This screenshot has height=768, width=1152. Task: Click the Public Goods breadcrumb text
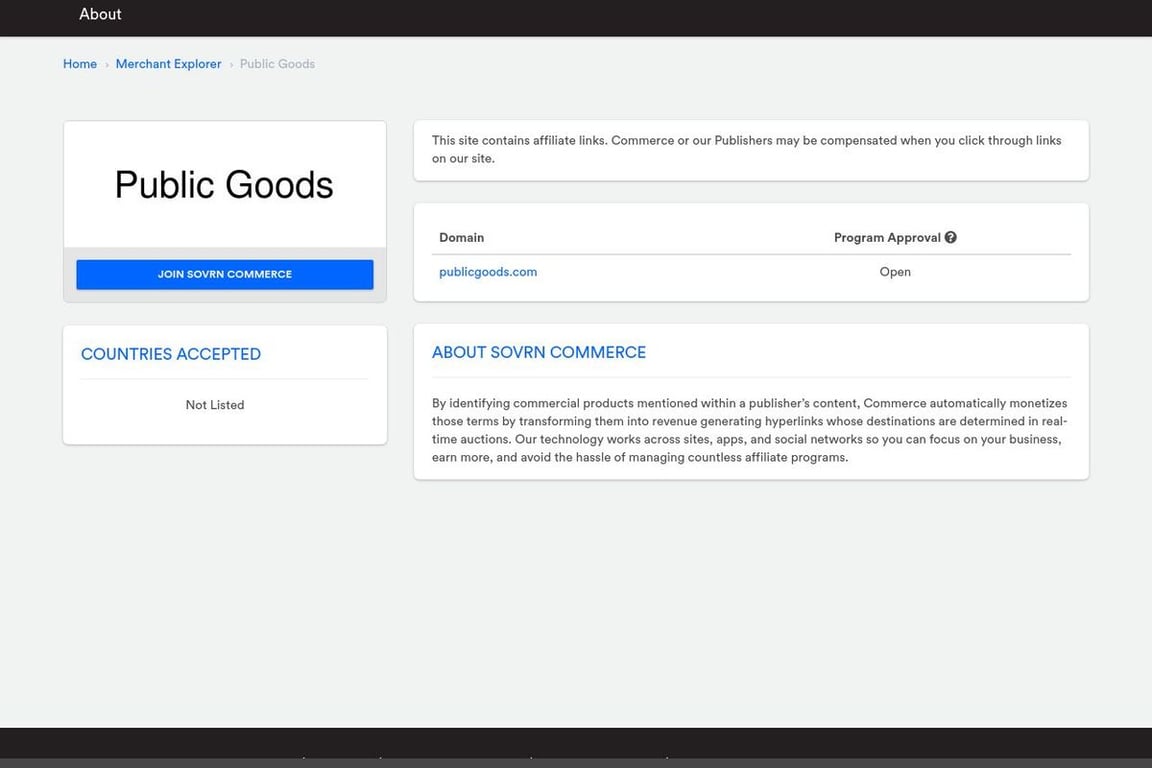click(277, 64)
